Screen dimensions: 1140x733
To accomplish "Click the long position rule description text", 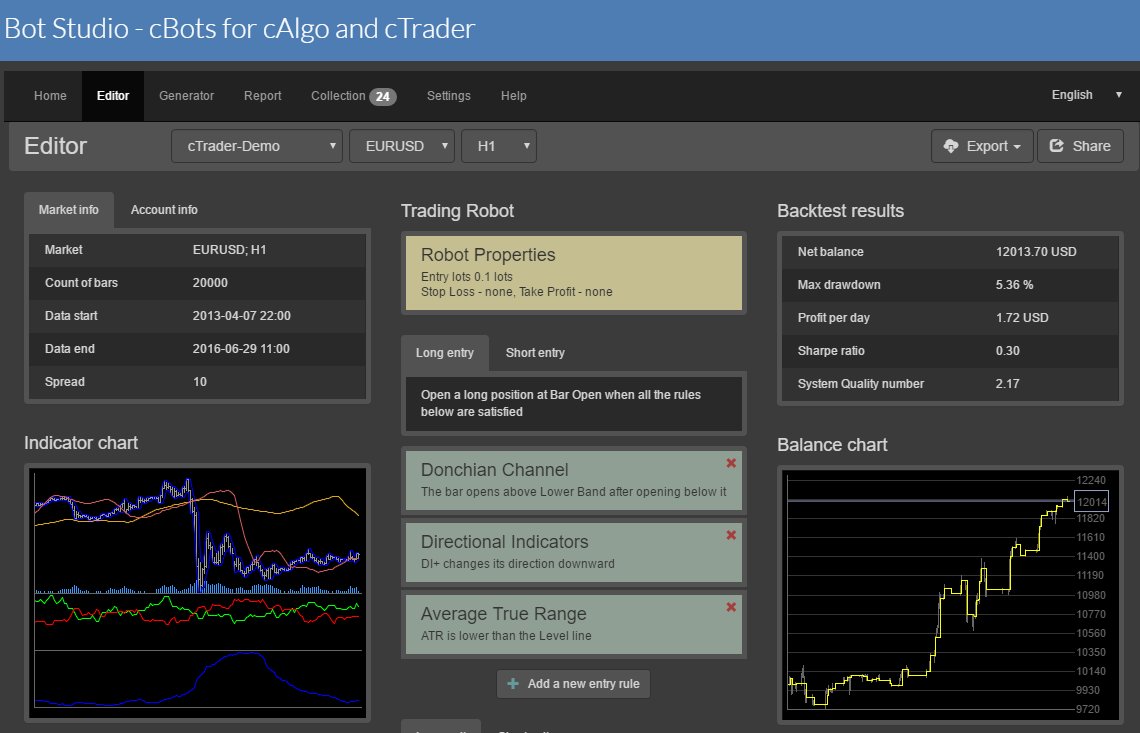I will pos(561,403).
